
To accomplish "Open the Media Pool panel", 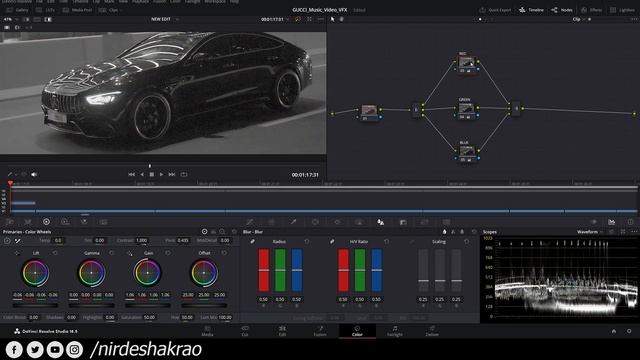I will (x=77, y=10).
